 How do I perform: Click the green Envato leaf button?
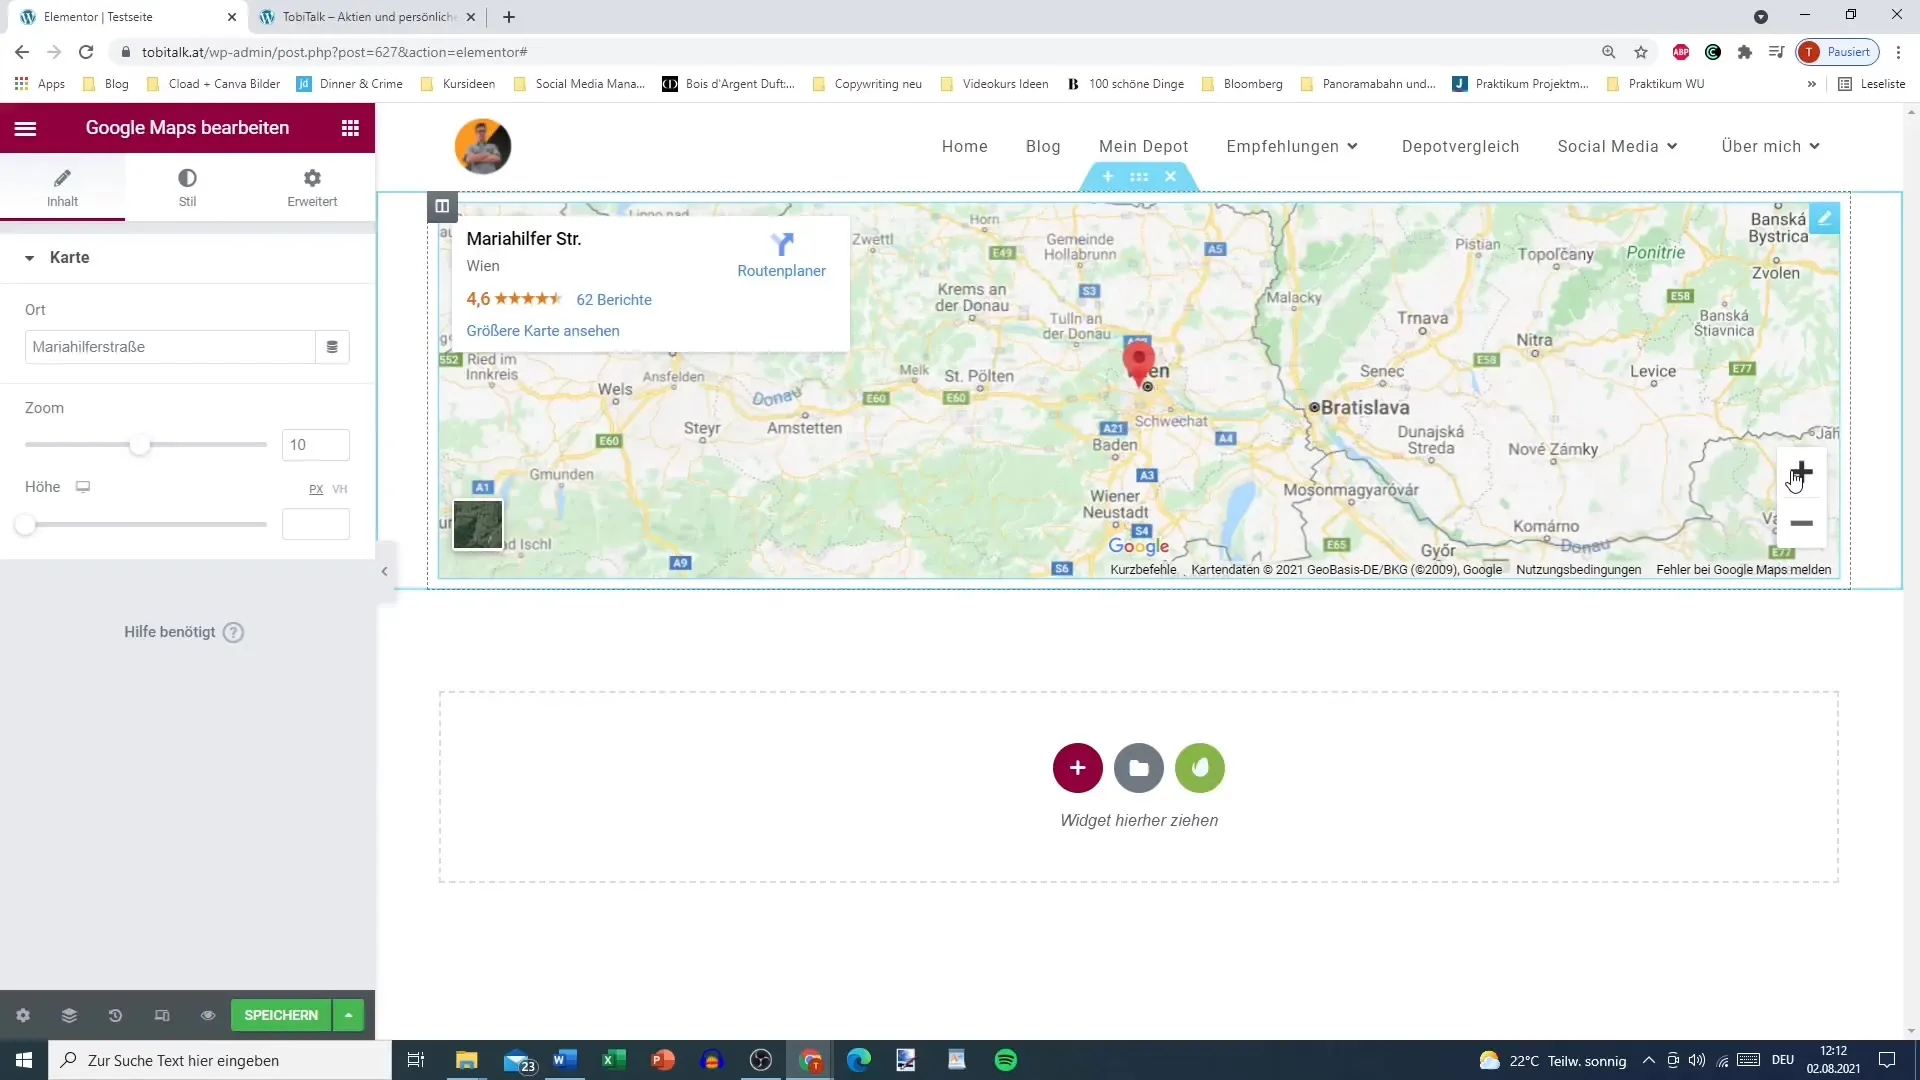(1200, 768)
